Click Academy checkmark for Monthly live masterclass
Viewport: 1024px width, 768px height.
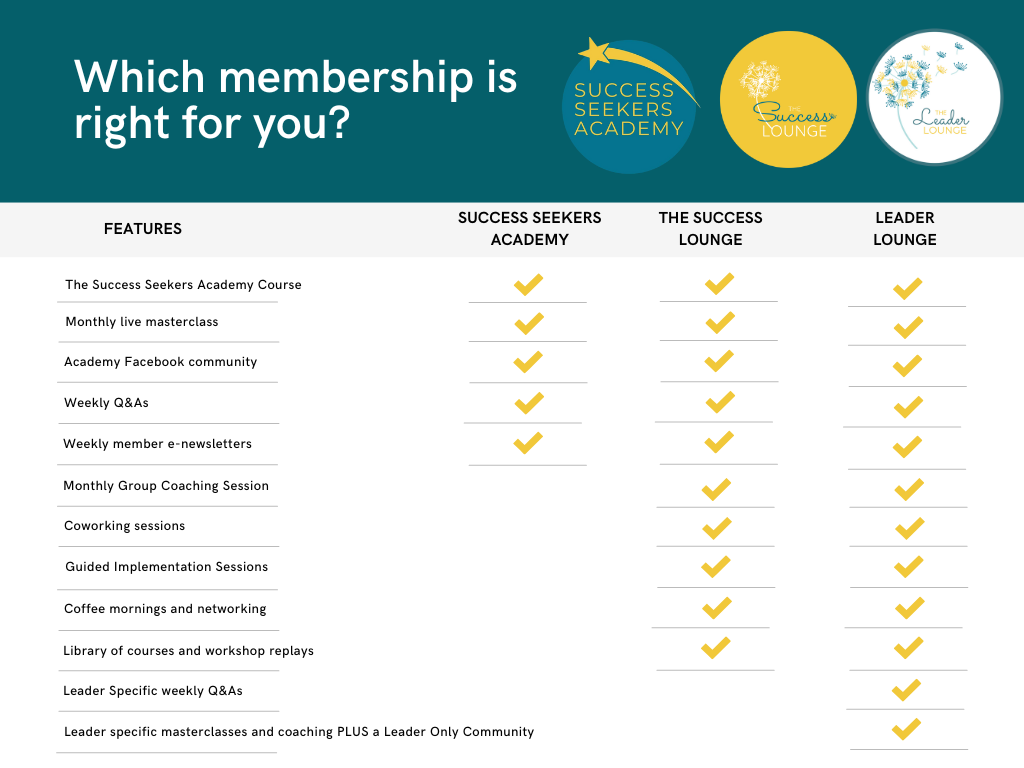pos(528,323)
